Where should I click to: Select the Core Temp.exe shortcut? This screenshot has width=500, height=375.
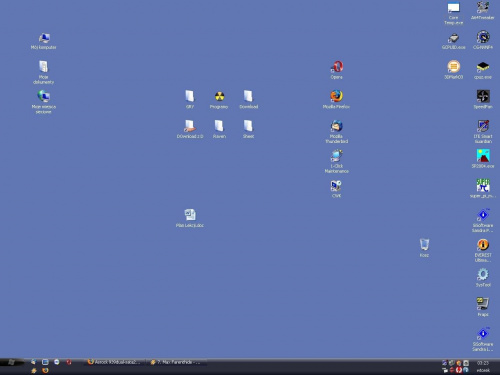click(x=453, y=13)
